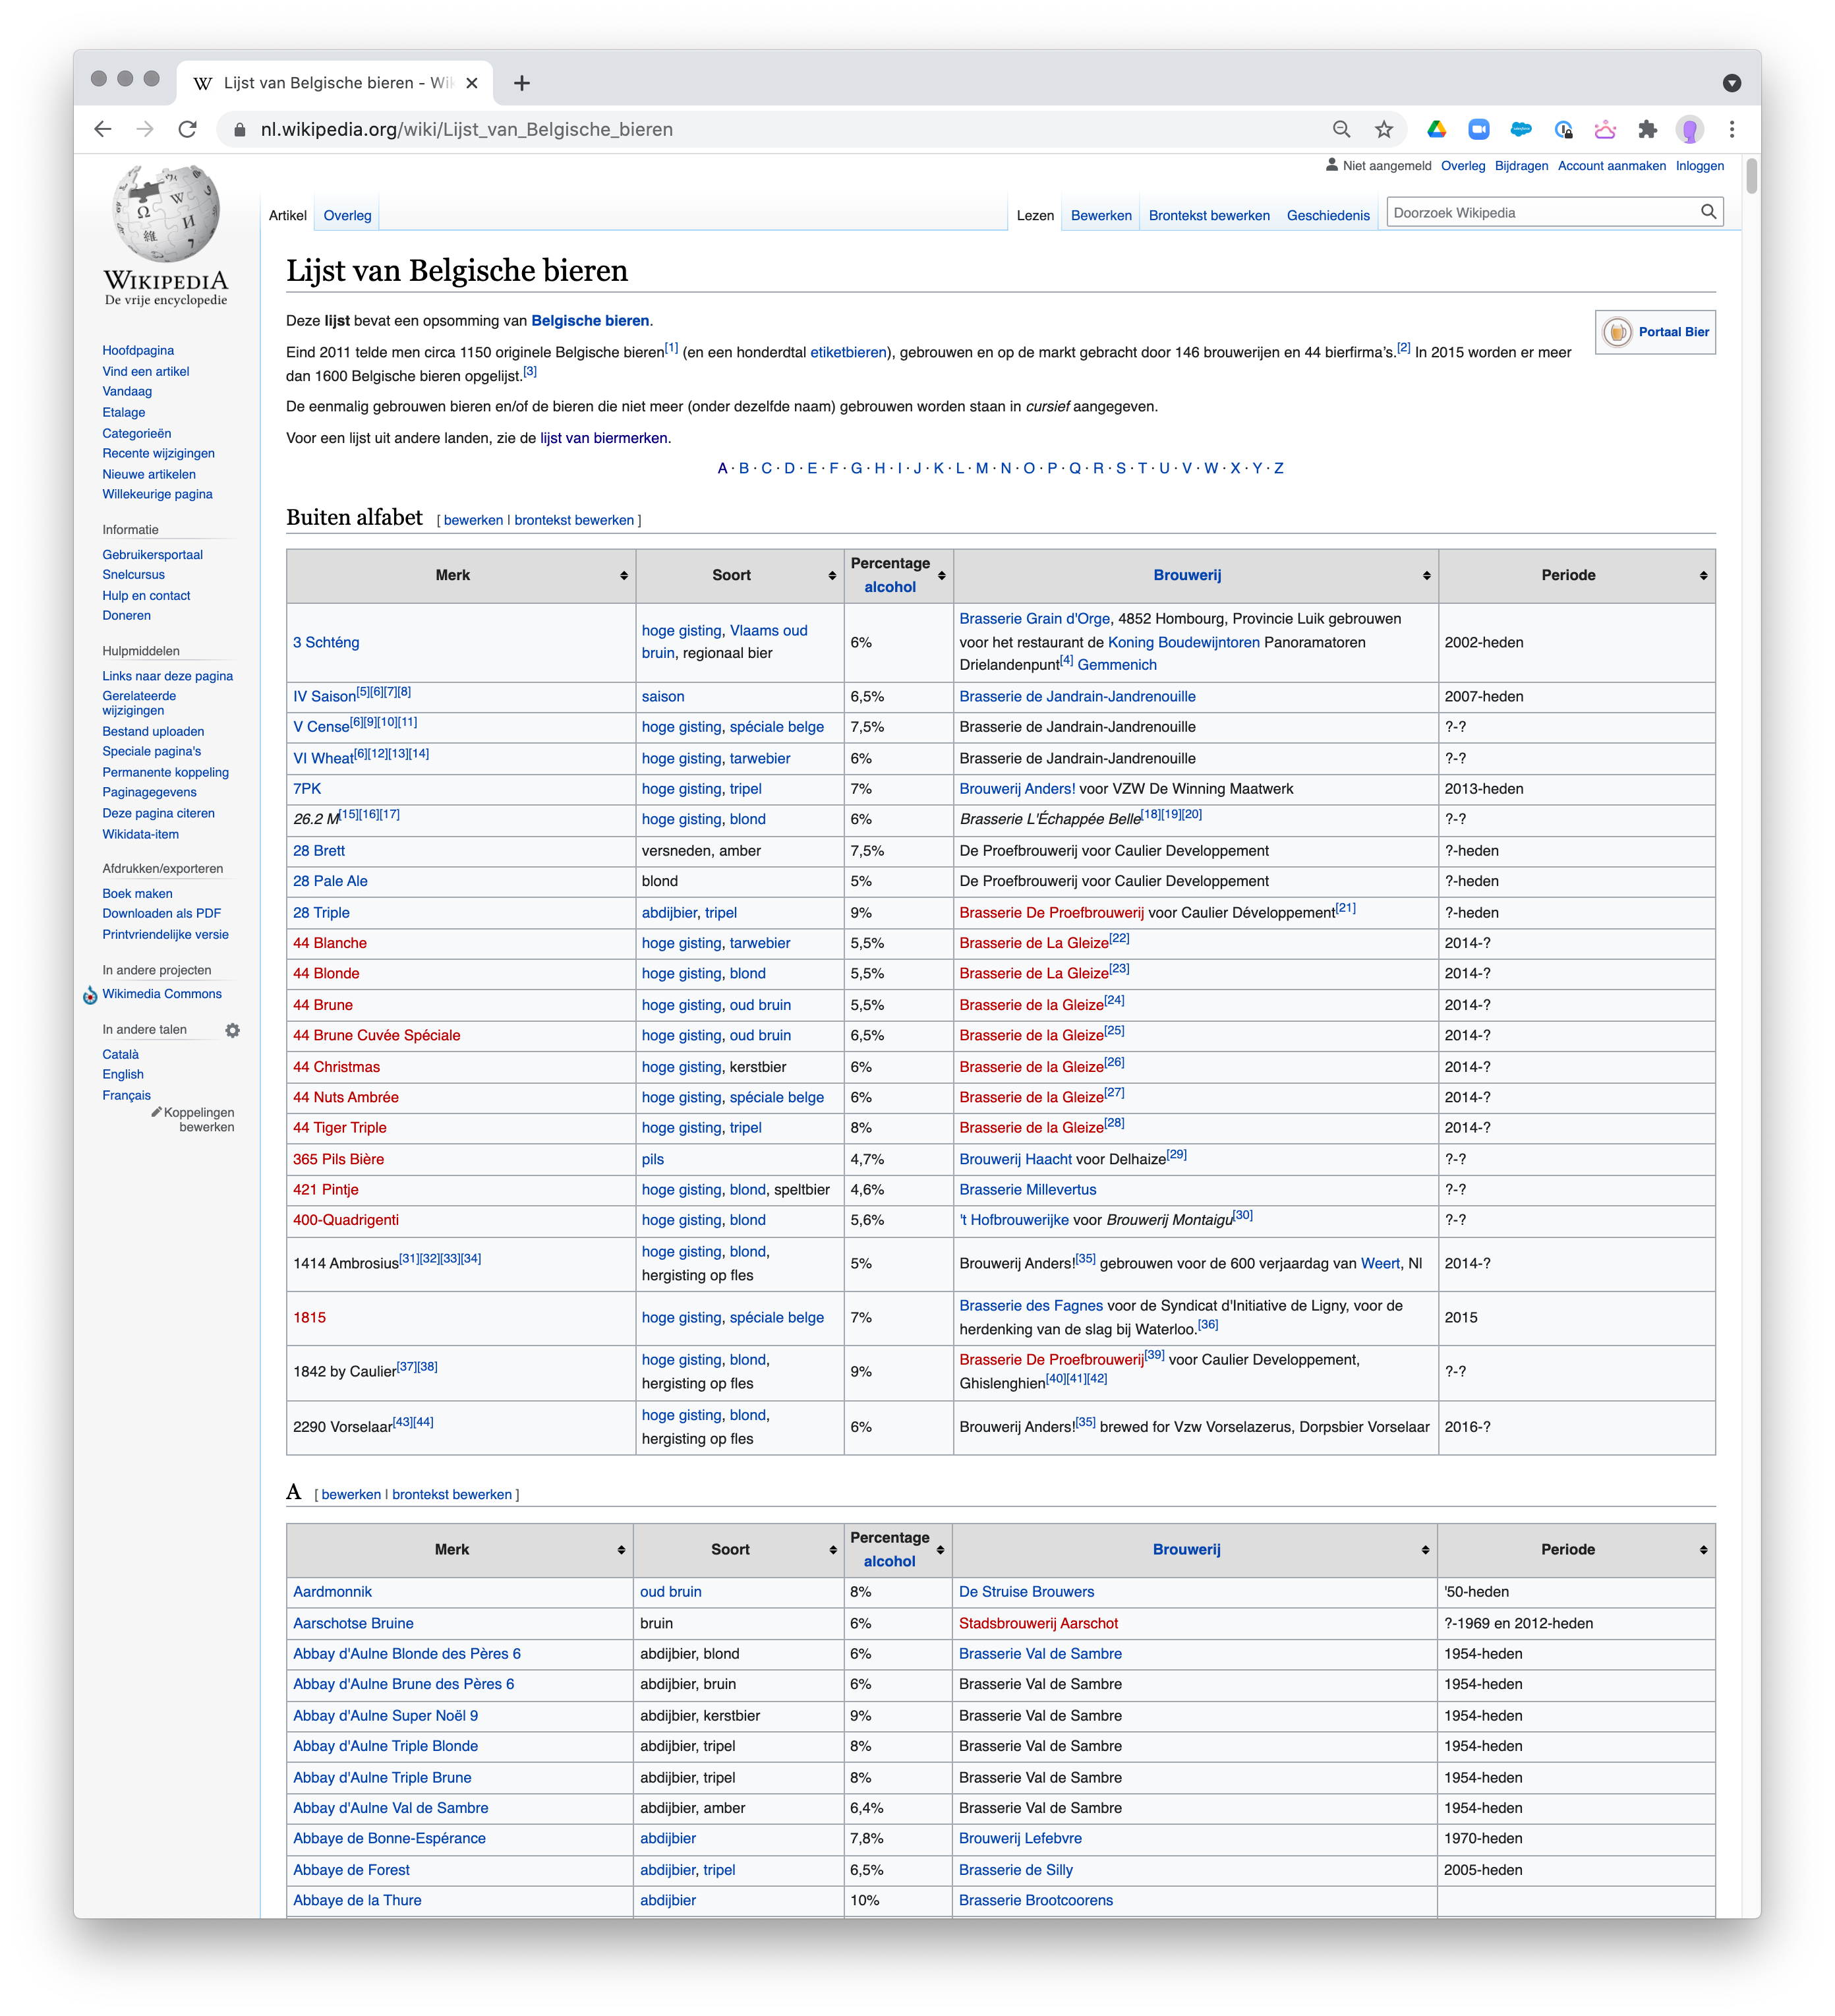Open the Aardmonnik beer link
This screenshot has width=1835, height=2016.
pyautogui.click(x=332, y=1592)
